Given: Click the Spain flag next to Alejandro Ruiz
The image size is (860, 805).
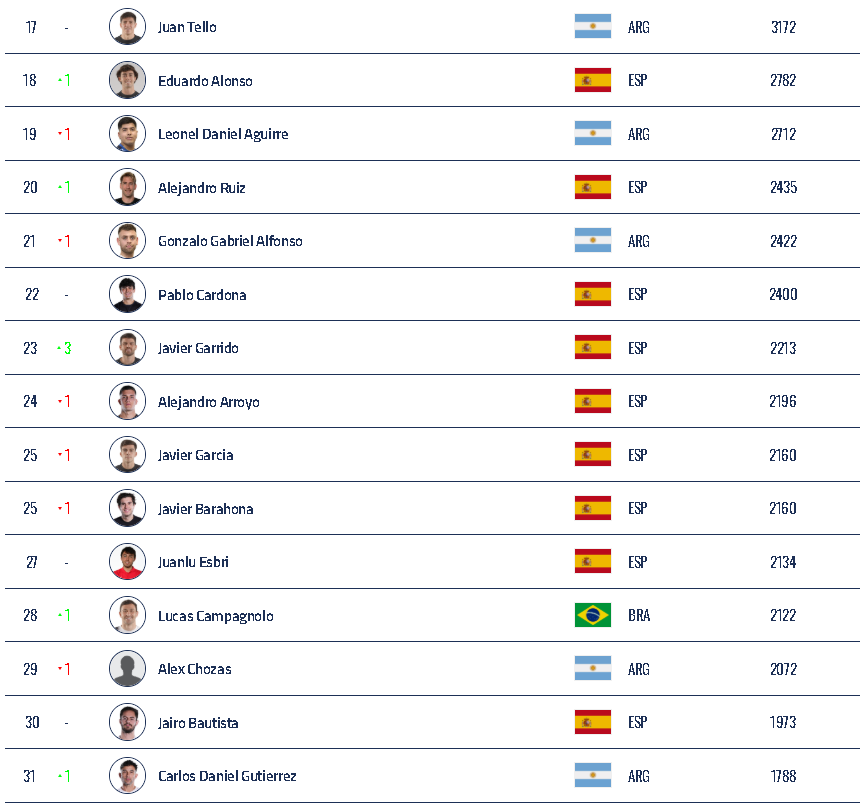Looking at the screenshot, I should click(592, 187).
